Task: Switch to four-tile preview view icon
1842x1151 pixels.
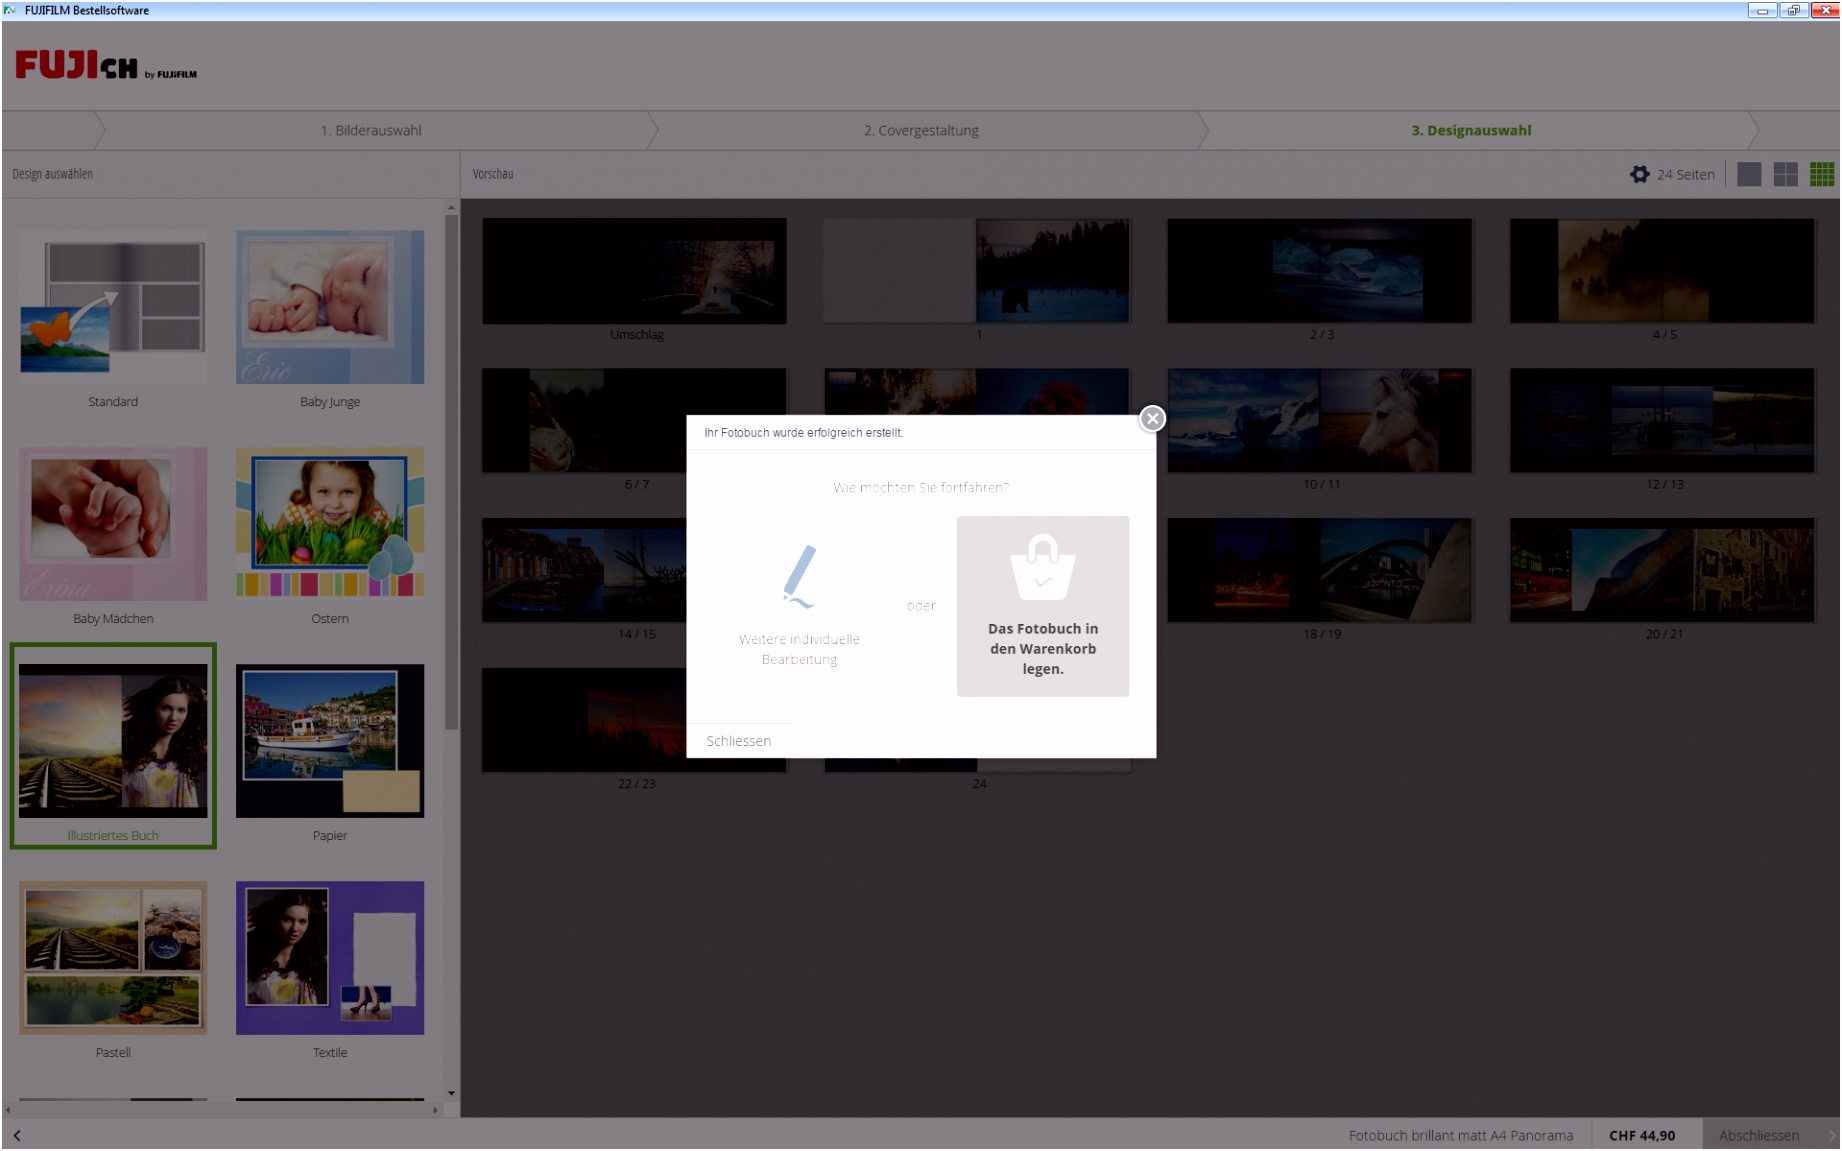Action: [1786, 174]
